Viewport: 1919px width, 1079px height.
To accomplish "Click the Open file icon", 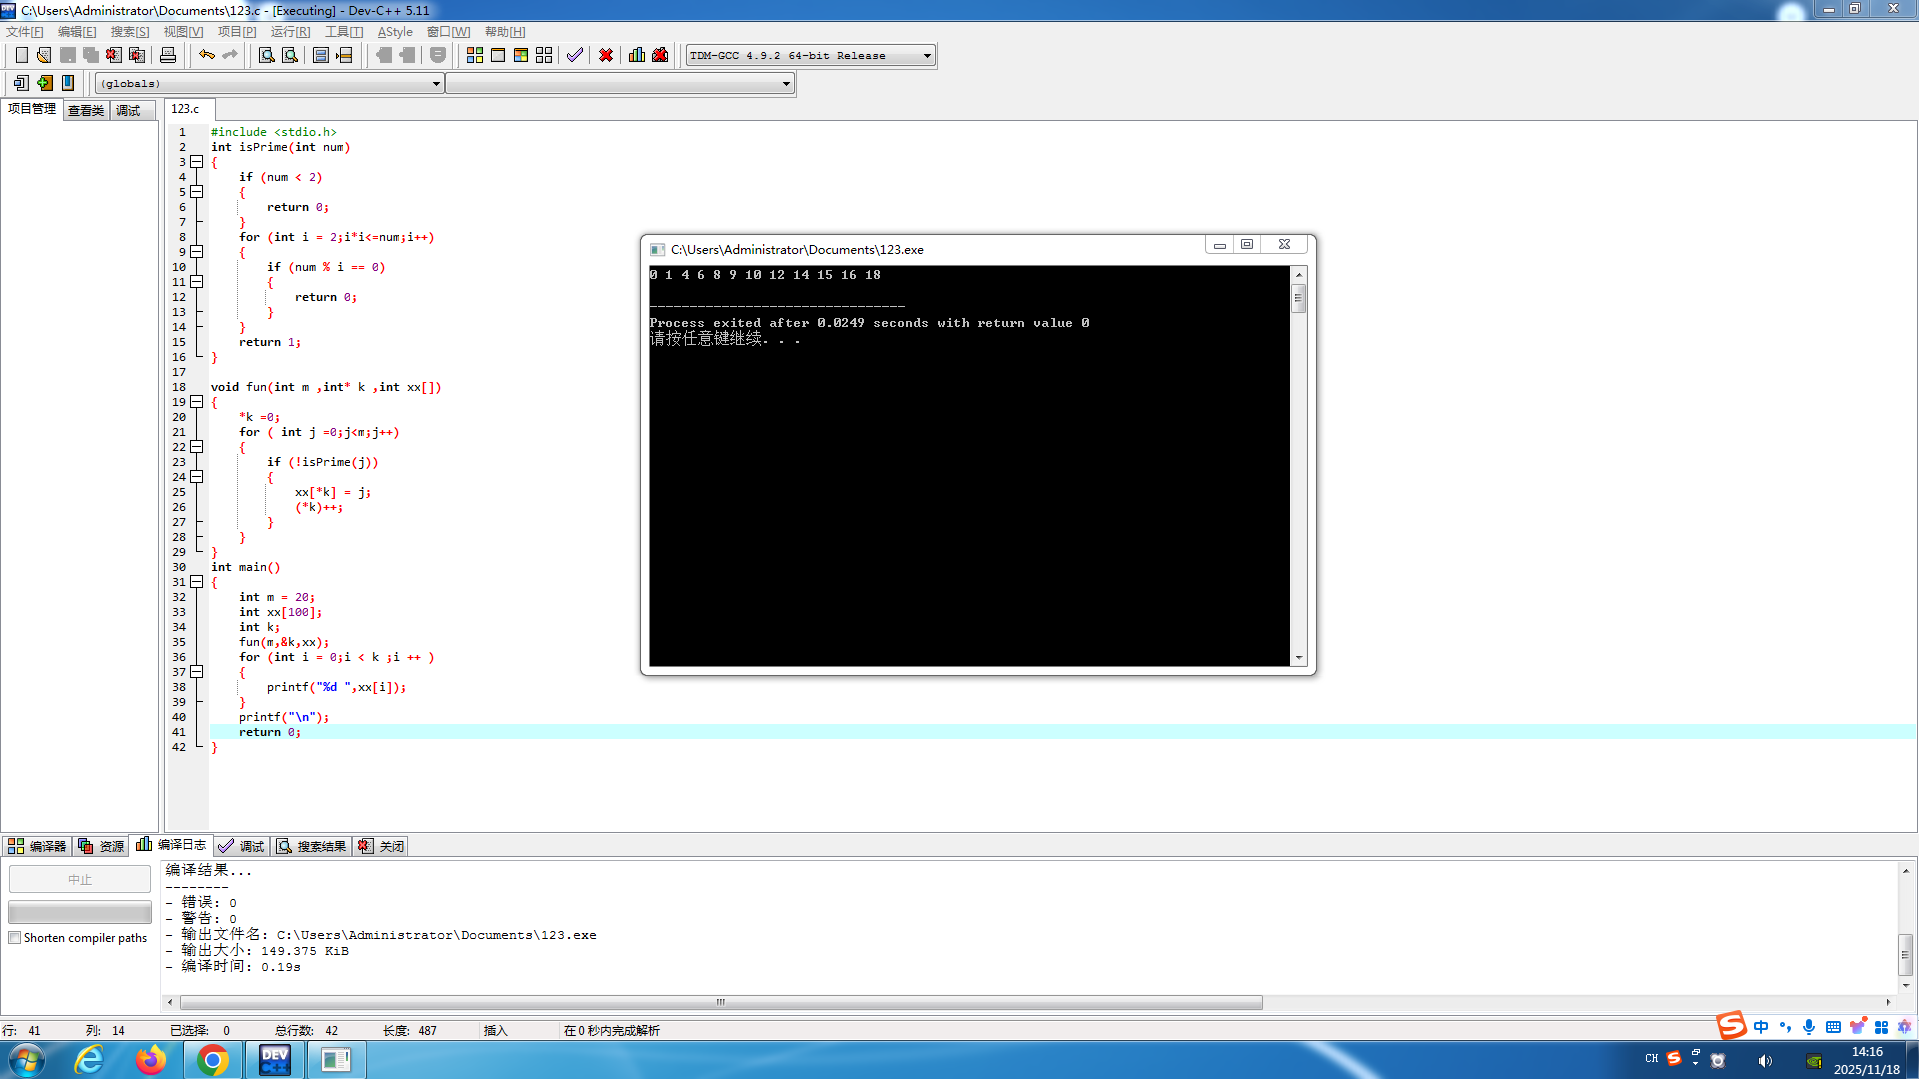I will (x=44, y=55).
